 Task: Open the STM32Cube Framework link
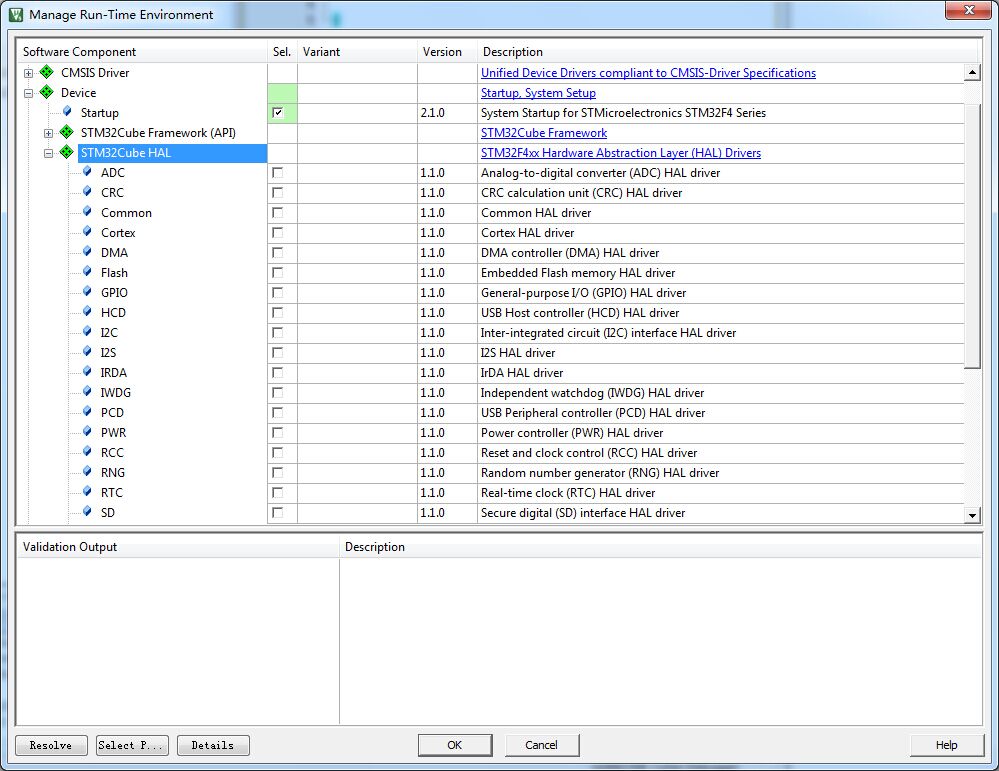(x=543, y=133)
